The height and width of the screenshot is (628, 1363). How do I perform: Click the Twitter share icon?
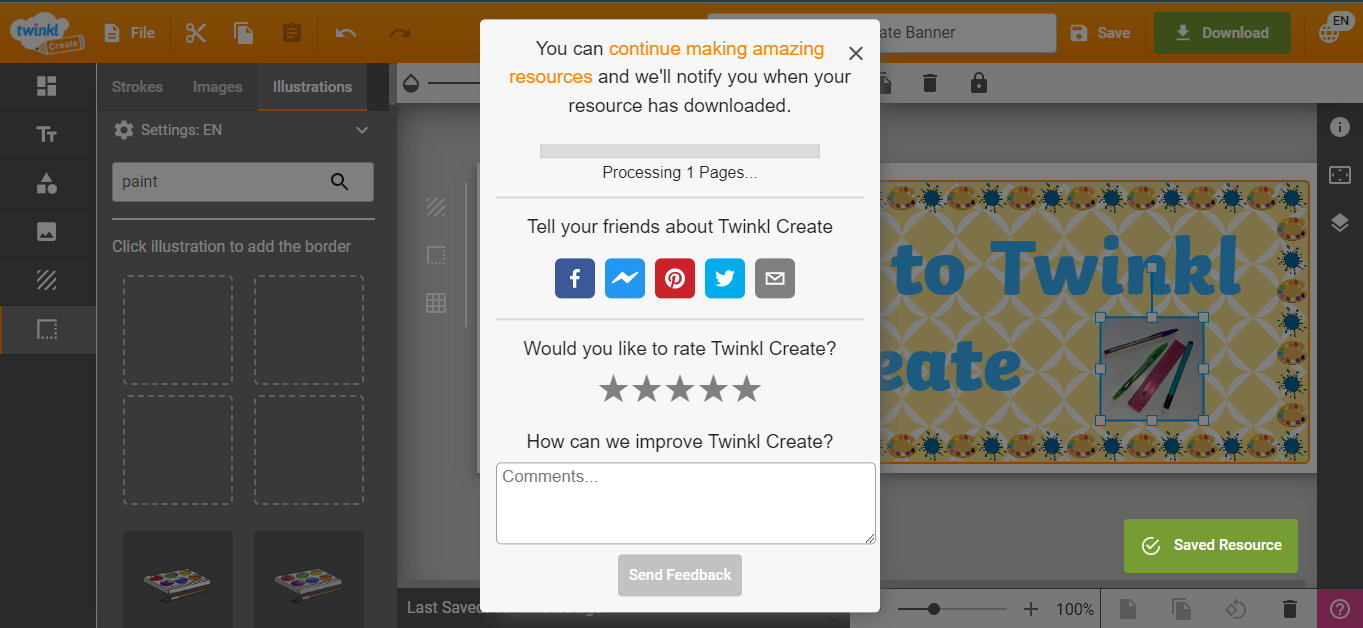tap(725, 279)
